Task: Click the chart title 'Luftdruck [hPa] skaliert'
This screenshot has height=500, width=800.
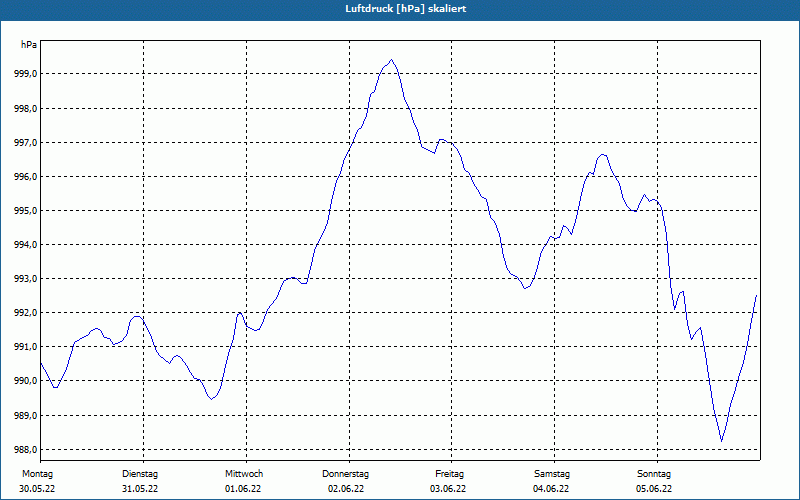Action: point(405,9)
